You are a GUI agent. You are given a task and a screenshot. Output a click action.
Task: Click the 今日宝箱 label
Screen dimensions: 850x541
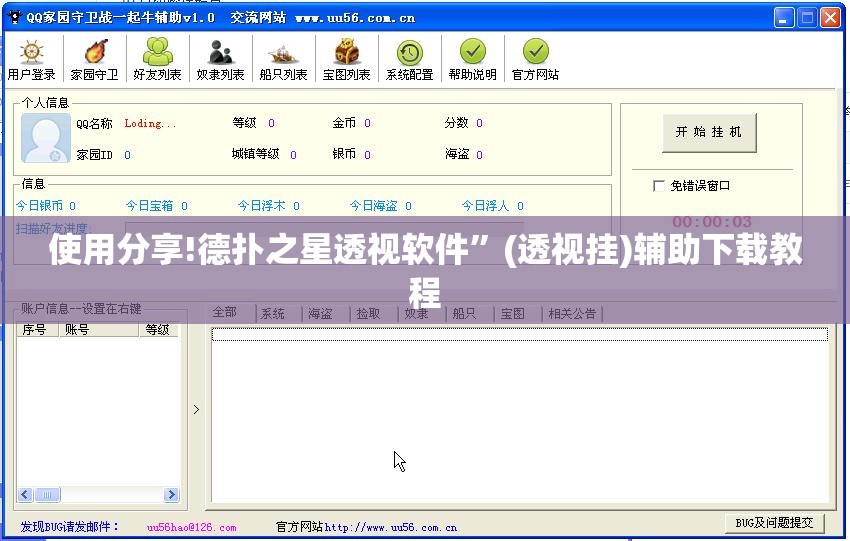click(x=150, y=206)
